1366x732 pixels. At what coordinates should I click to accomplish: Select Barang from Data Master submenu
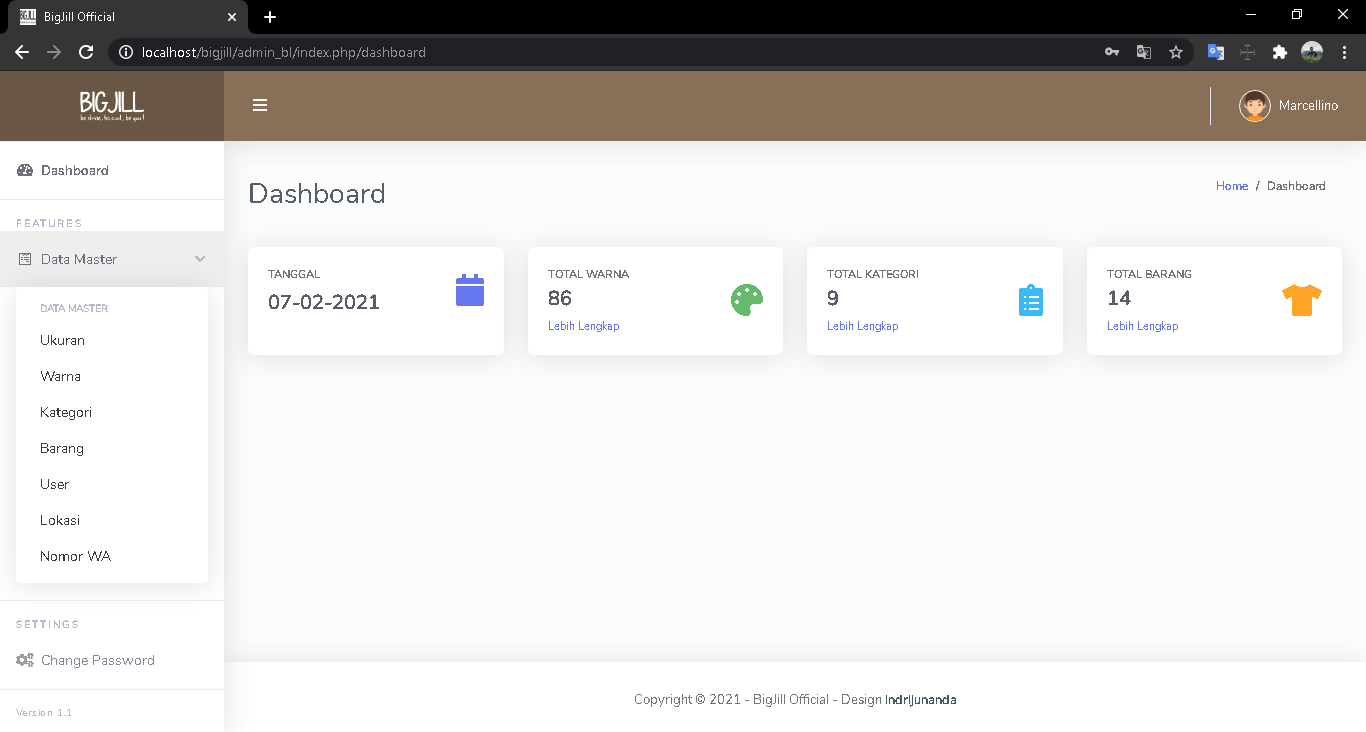pos(62,448)
